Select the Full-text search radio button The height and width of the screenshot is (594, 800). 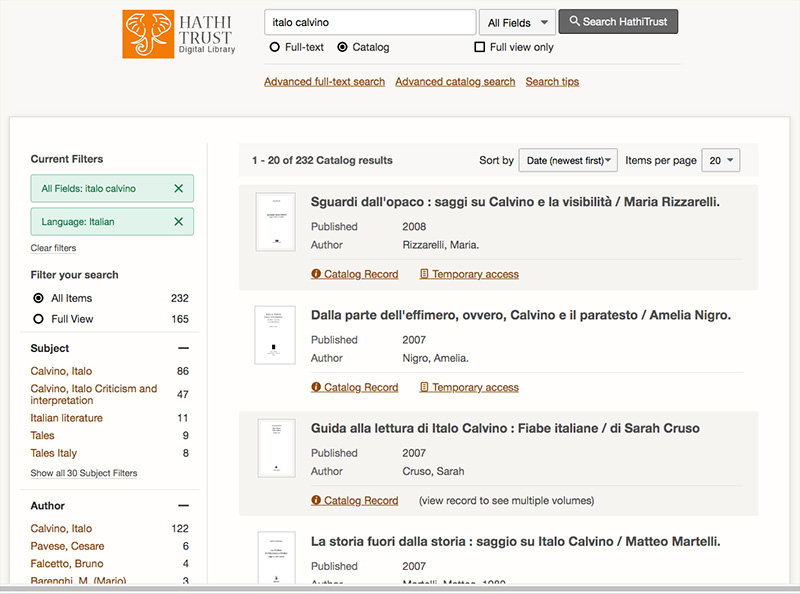pos(275,47)
